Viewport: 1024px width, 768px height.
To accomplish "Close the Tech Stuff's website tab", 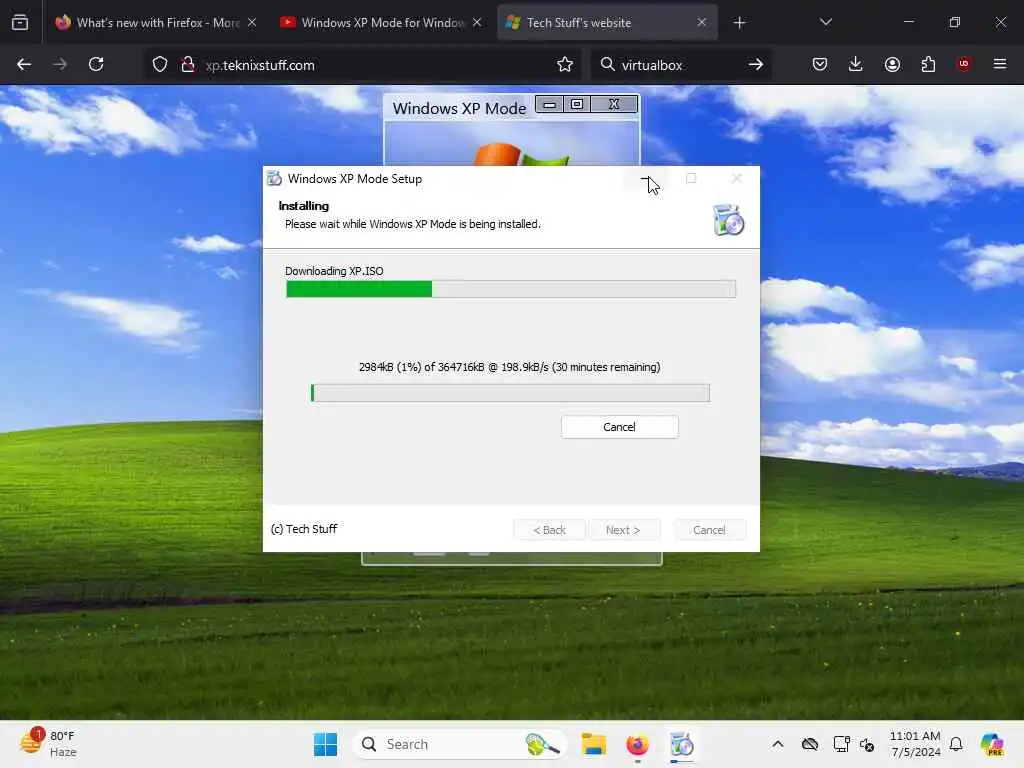I will click(701, 22).
